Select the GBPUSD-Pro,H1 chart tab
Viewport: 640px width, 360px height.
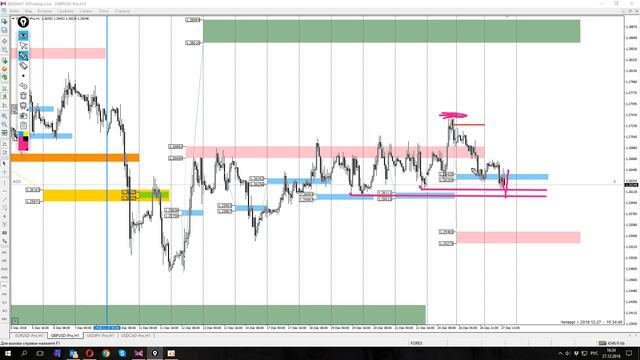(65, 336)
